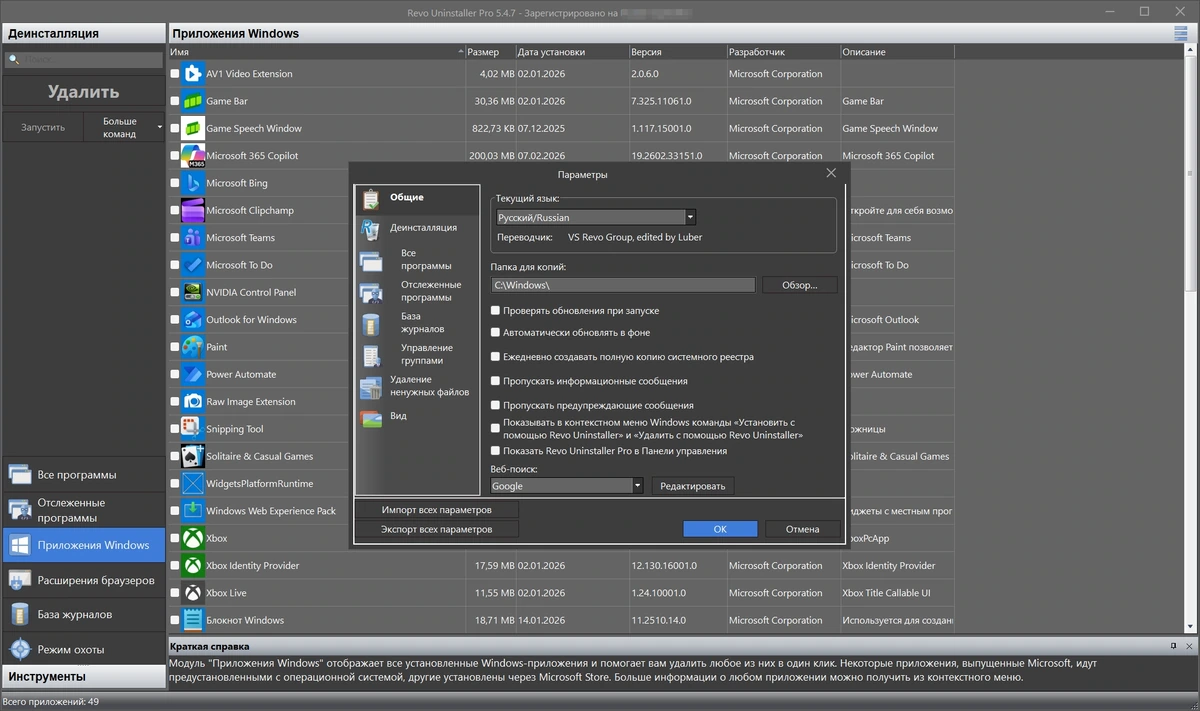The height and width of the screenshot is (711, 1200).
Task: Click the Обзор... browse button
Action: [x=800, y=285]
